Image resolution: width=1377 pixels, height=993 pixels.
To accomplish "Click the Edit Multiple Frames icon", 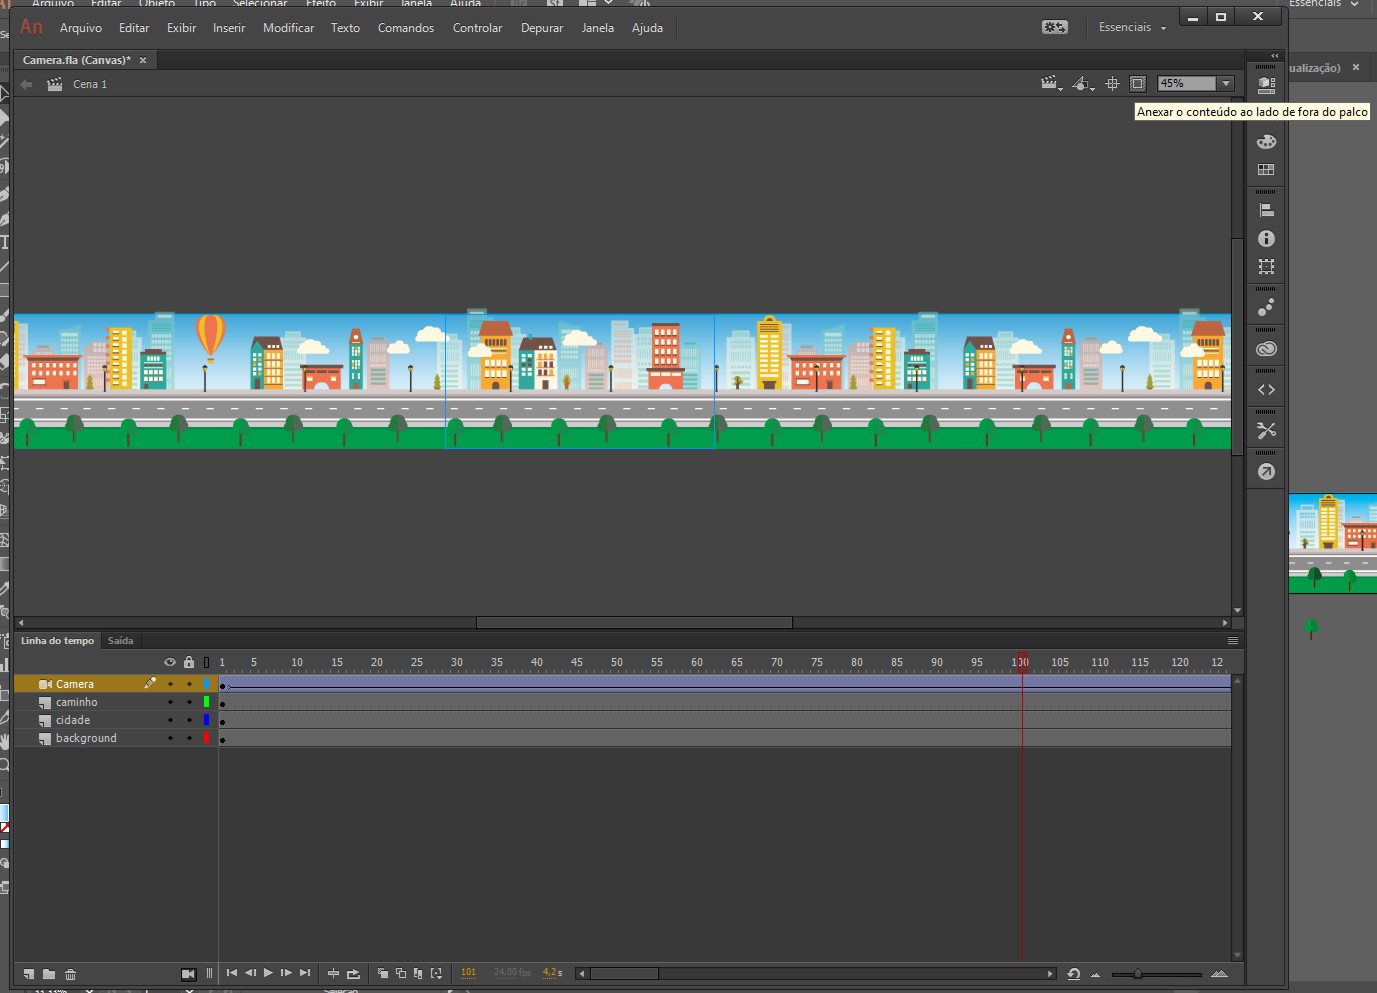I will [x=418, y=973].
